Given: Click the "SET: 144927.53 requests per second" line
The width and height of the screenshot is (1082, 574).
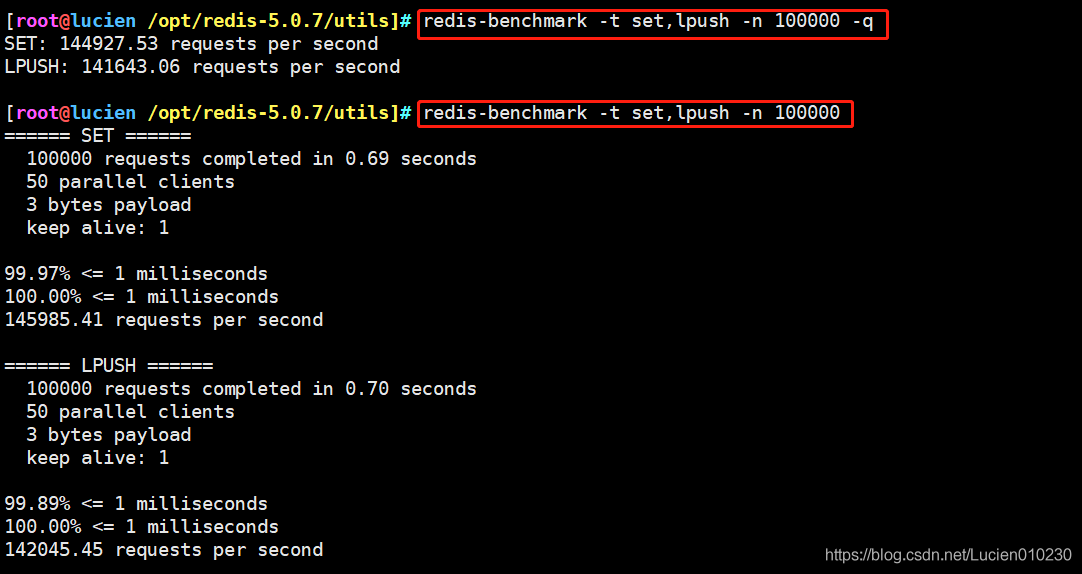Looking at the screenshot, I should (x=191, y=44).
